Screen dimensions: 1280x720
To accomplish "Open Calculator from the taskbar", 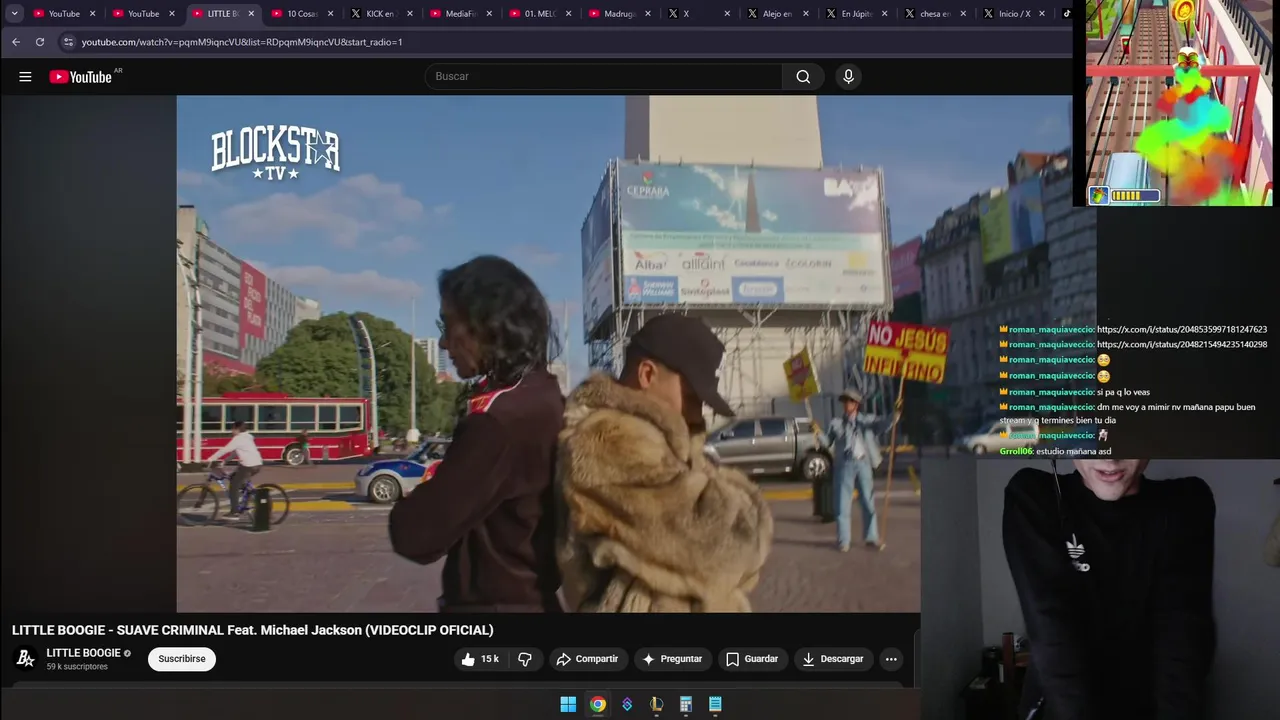I will [686, 704].
